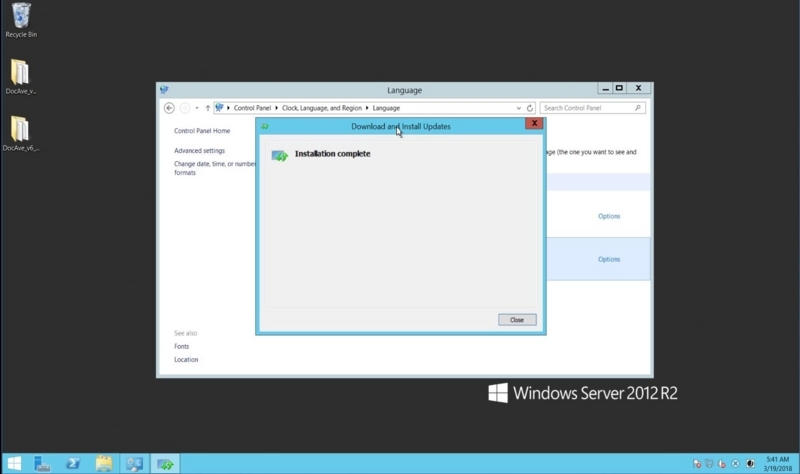Click the updates dialog title icon
Viewport: 800px width, 474px height.
click(x=264, y=126)
